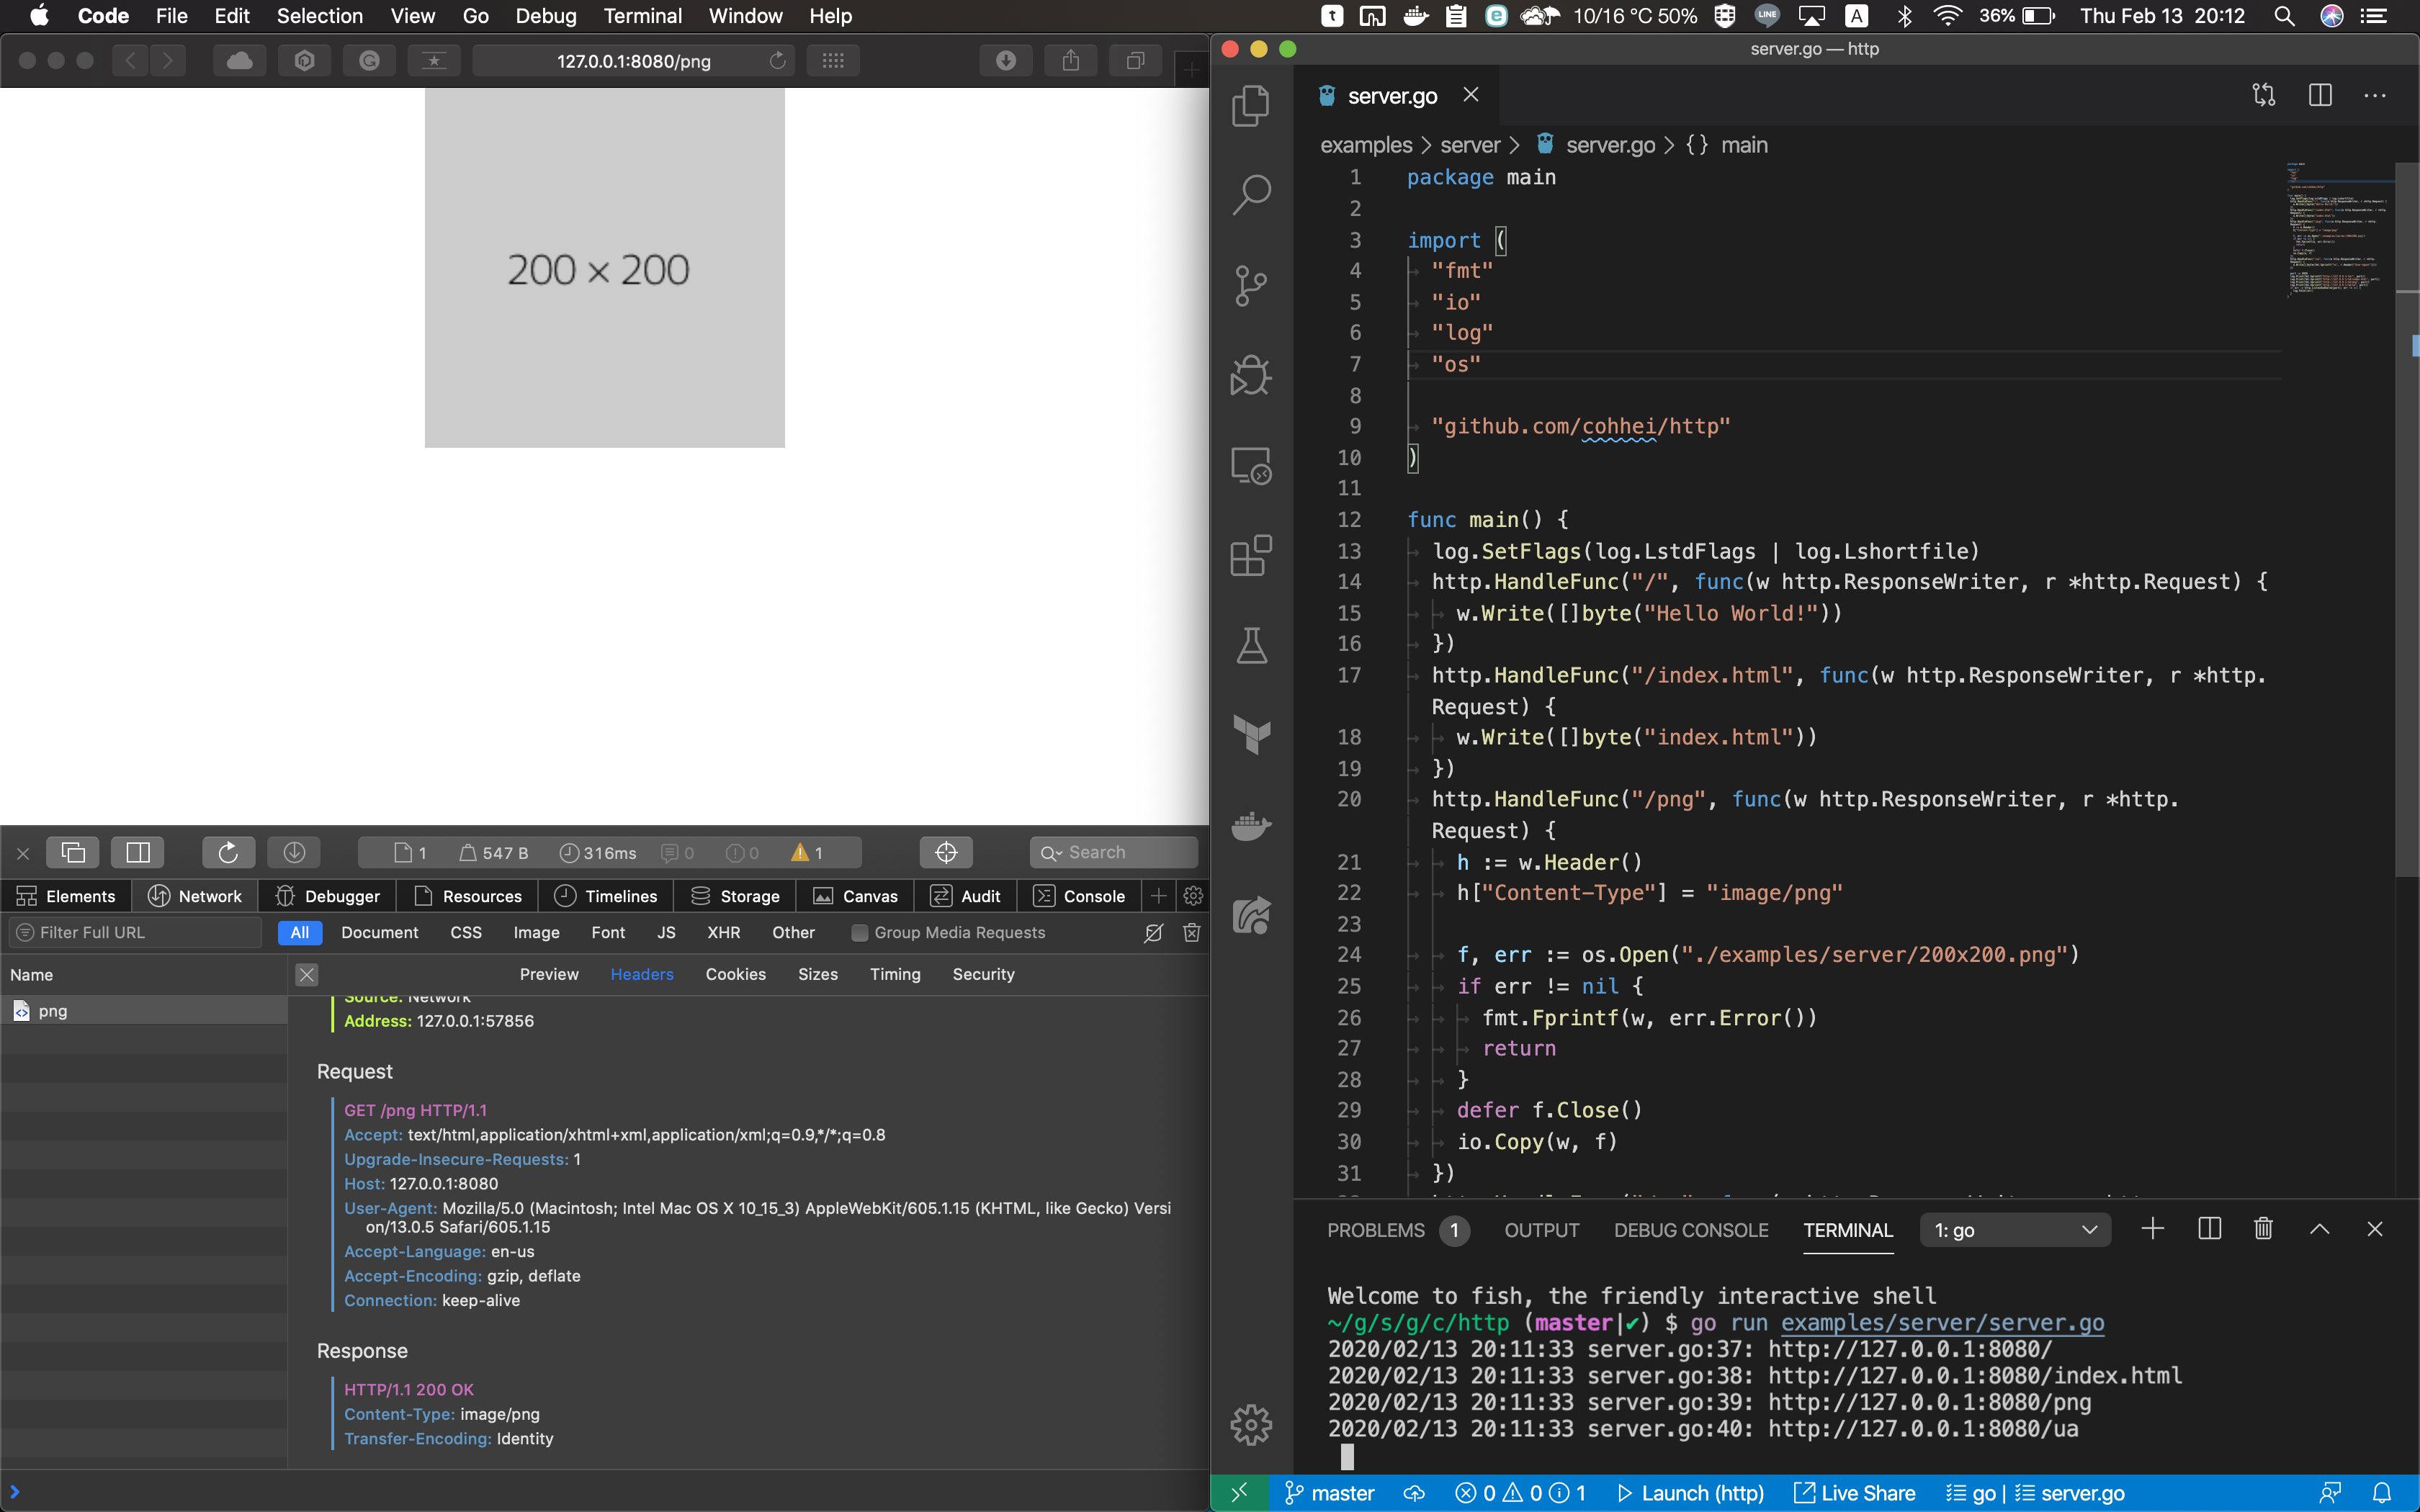Show Safari downloads icon
The height and width of the screenshot is (1512, 2420).
pyautogui.click(x=1006, y=61)
